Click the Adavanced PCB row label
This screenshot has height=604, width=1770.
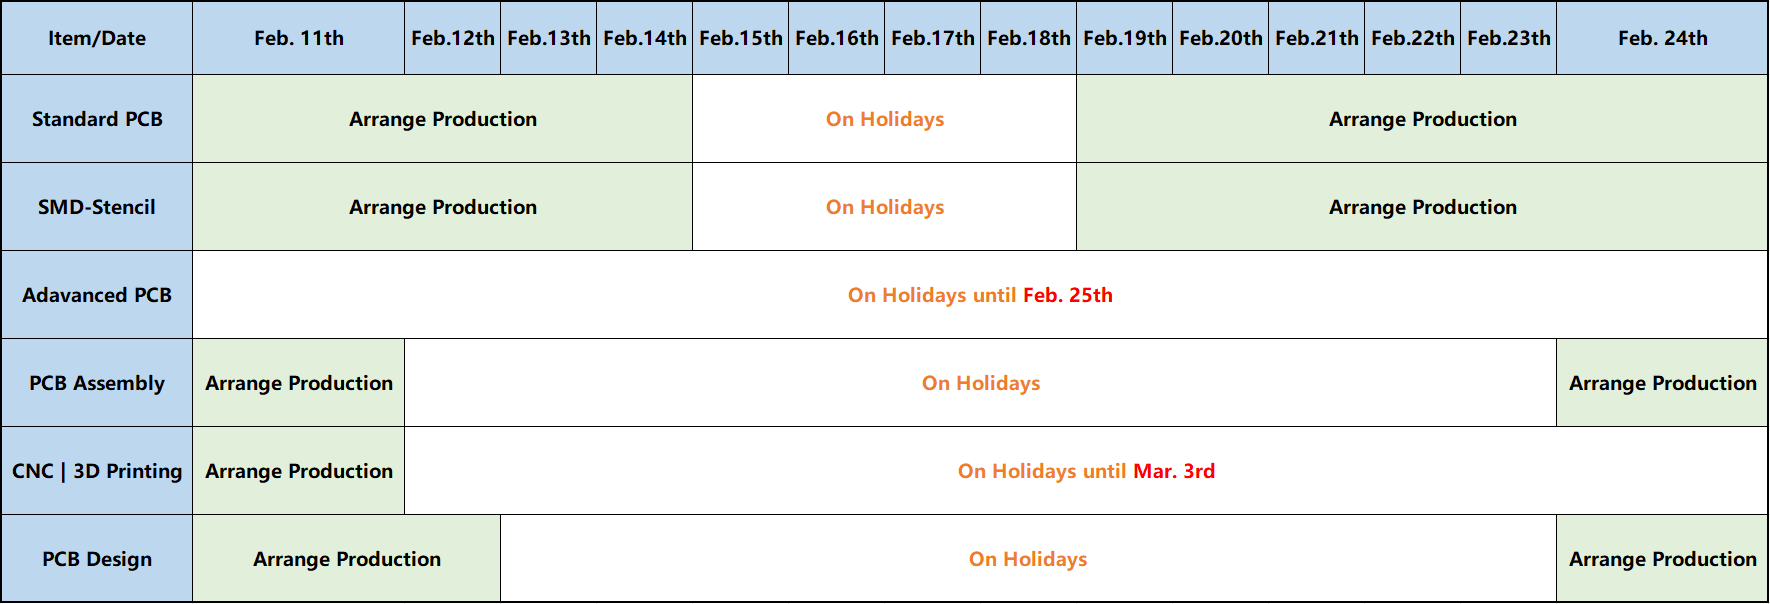[x=97, y=295]
